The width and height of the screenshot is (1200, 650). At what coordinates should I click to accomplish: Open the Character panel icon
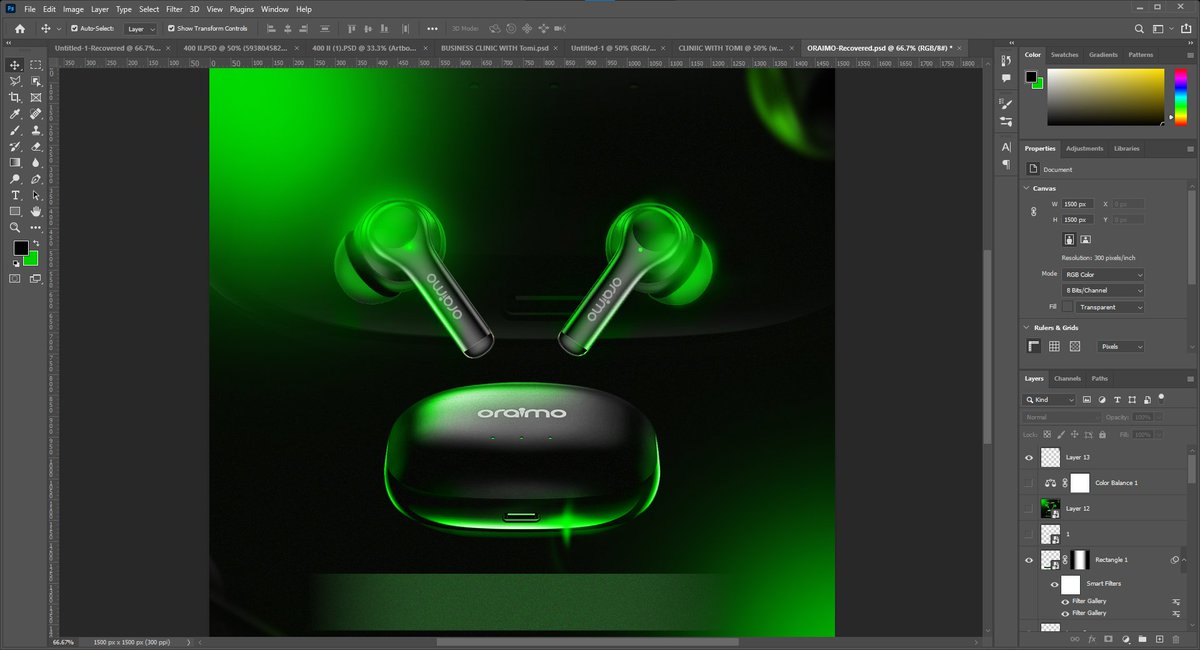pyautogui.click(x=1006, y=147)
